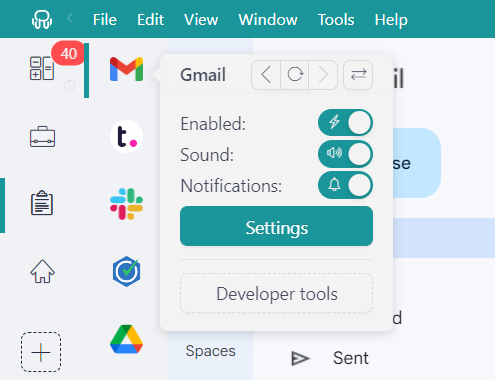This screenshot has width=495, height=380.
Task: Open the File menu
Action: click(x=105, y=20)
